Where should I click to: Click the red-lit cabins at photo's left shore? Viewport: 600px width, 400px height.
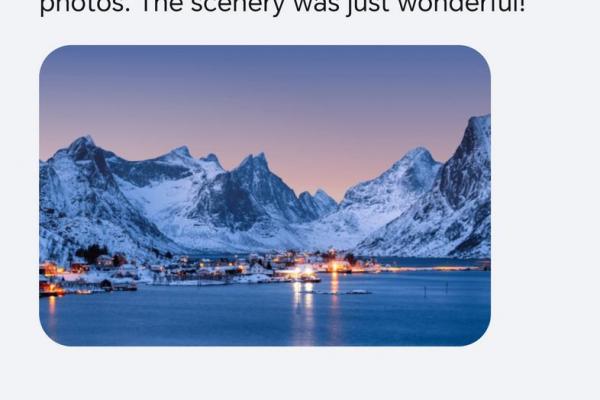(52, 279)
